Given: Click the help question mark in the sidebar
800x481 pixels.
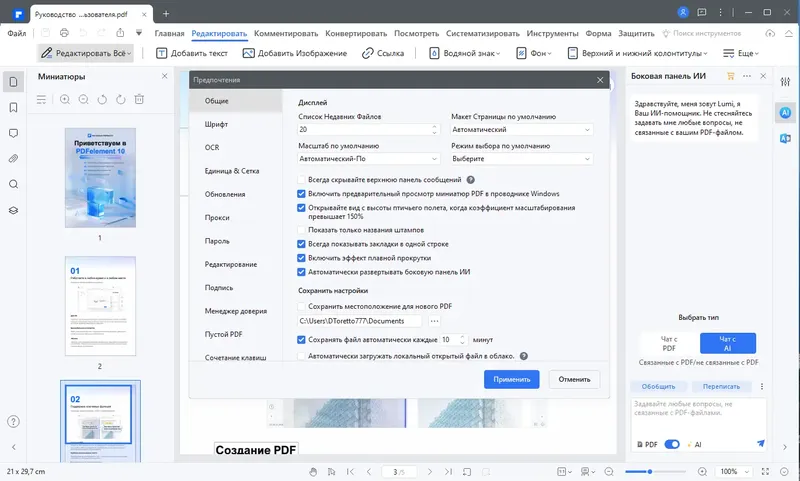Looking at the screenshot, I should click(14, 421).
